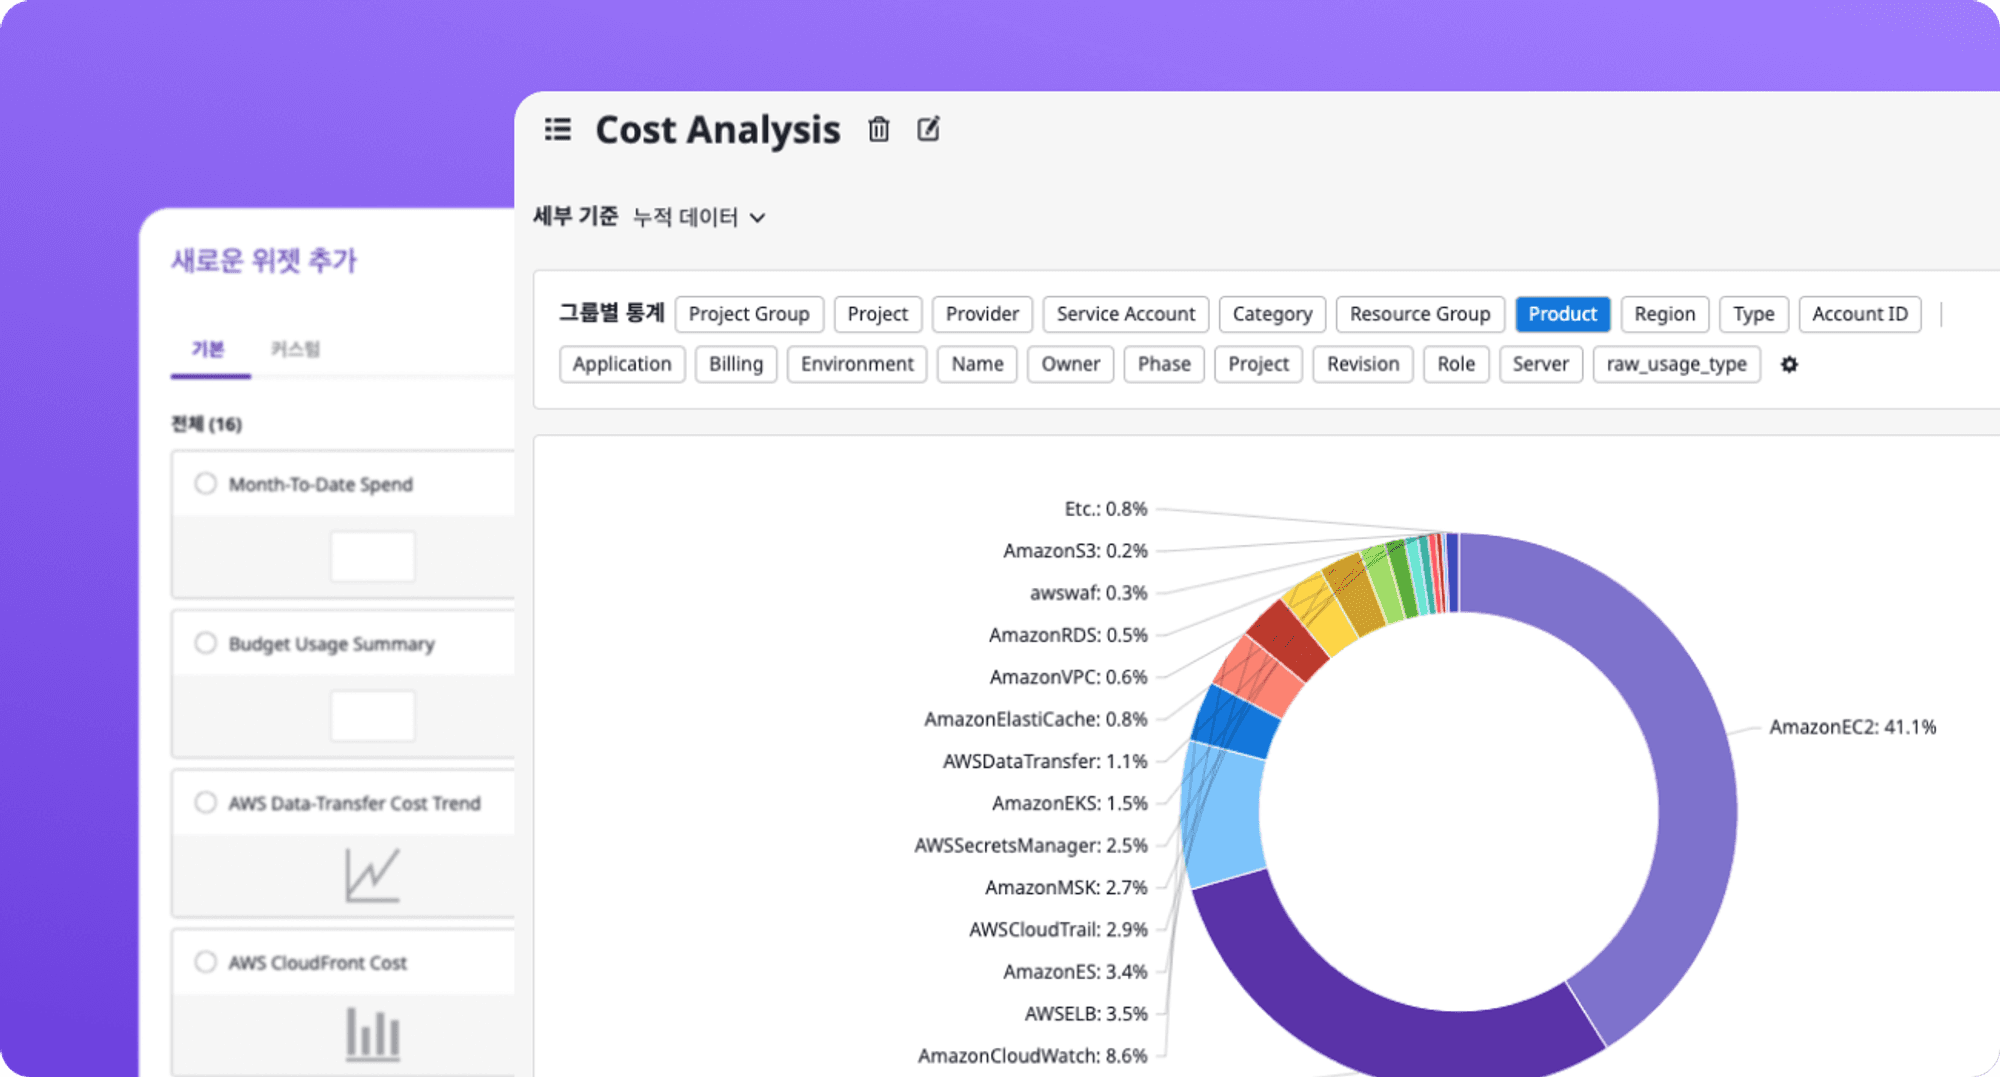2000x1077 pixels.
Task: Switch to the 기본 tab
Action: tap(208, 349)
